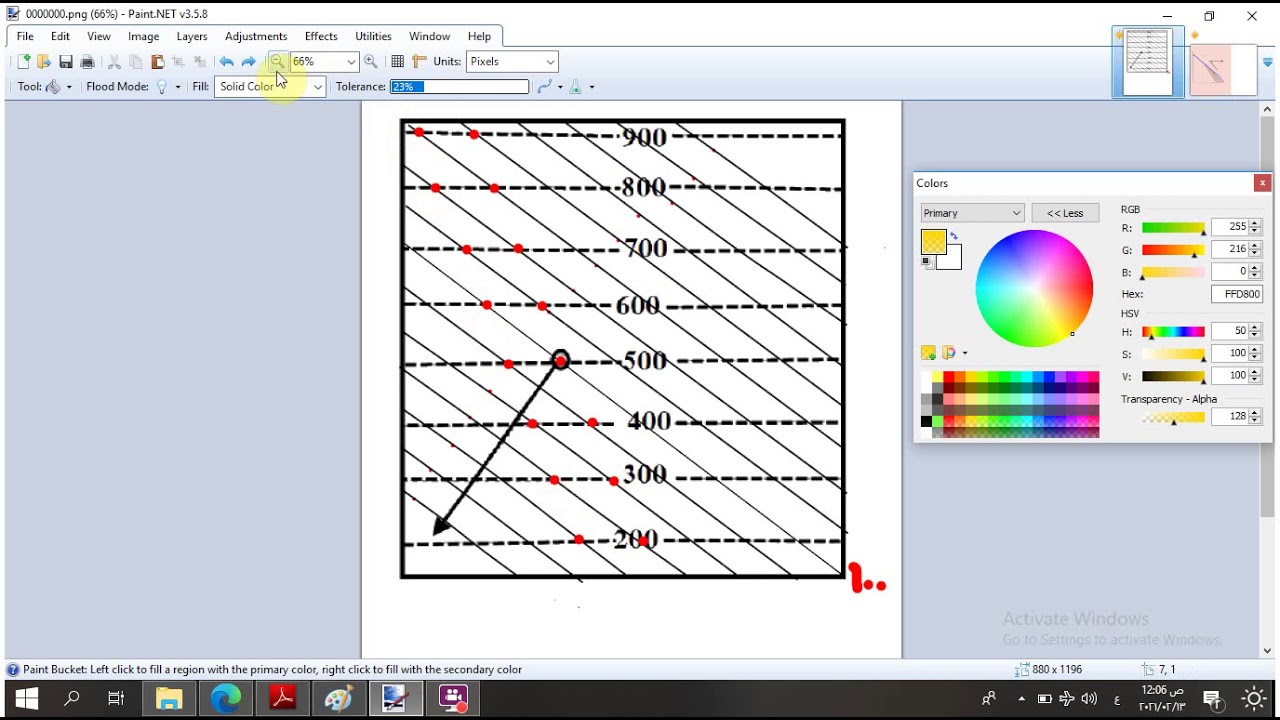The height and width of the screenshot is (720, 1280).
Task: Click the Tolerance bar showing 23%
Action: [x=459, y=87]
